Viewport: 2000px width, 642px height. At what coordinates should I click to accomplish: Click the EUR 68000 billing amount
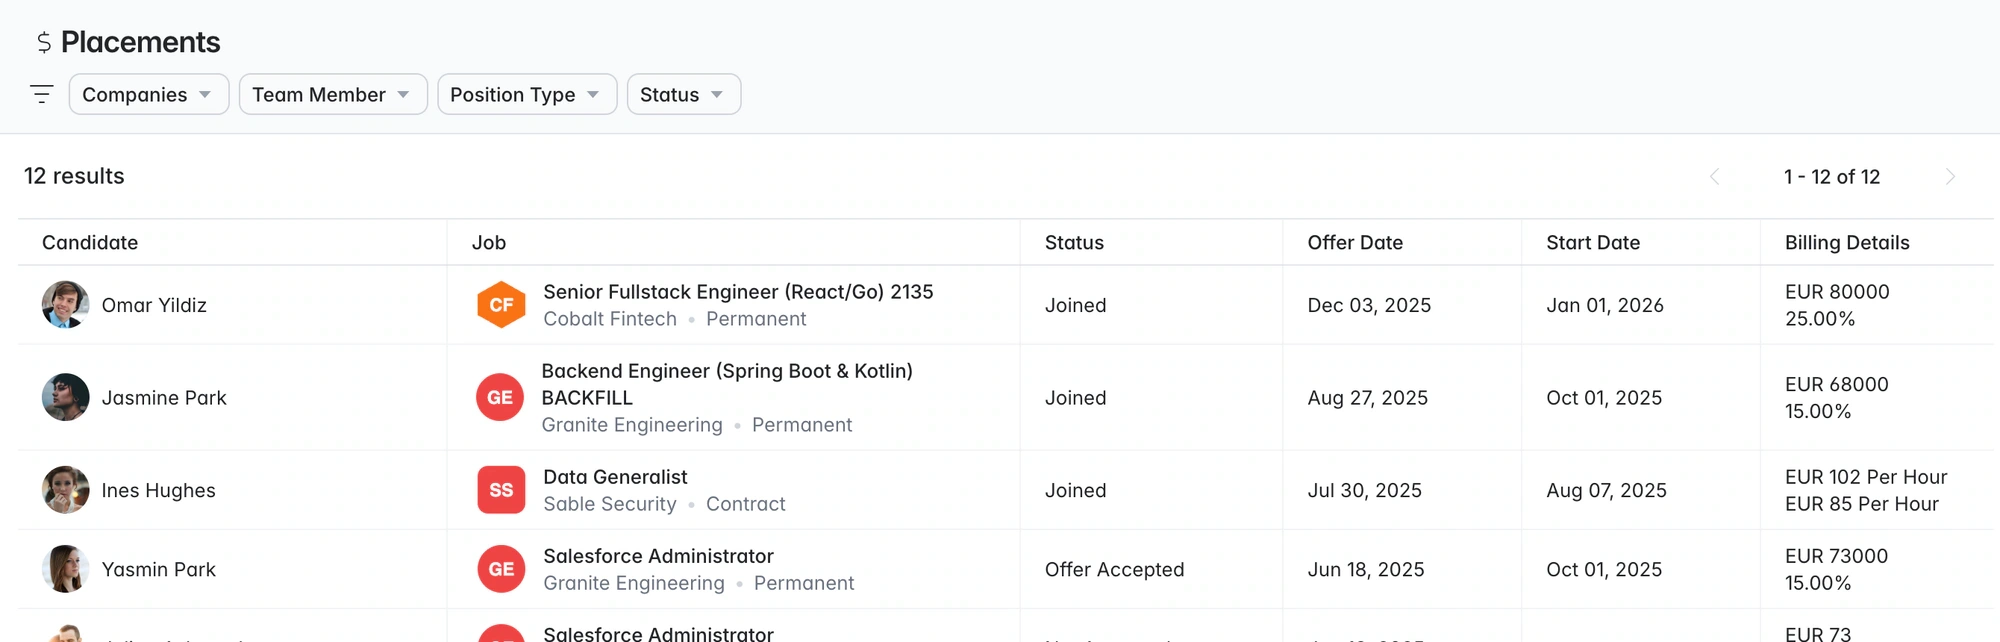click(x=1837, y=384)
